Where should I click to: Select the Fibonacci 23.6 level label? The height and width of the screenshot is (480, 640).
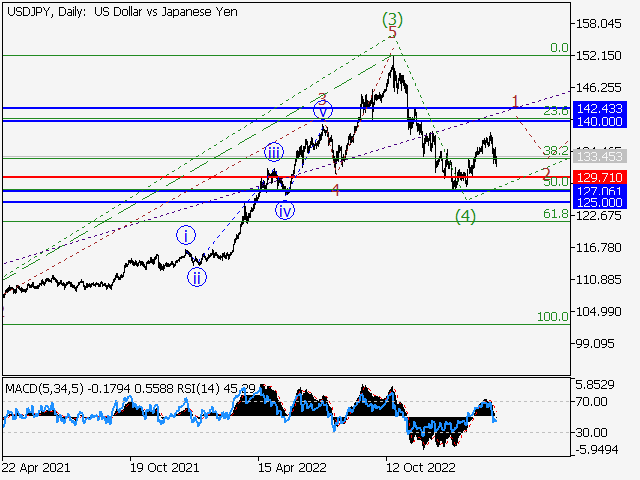(556, 111)
